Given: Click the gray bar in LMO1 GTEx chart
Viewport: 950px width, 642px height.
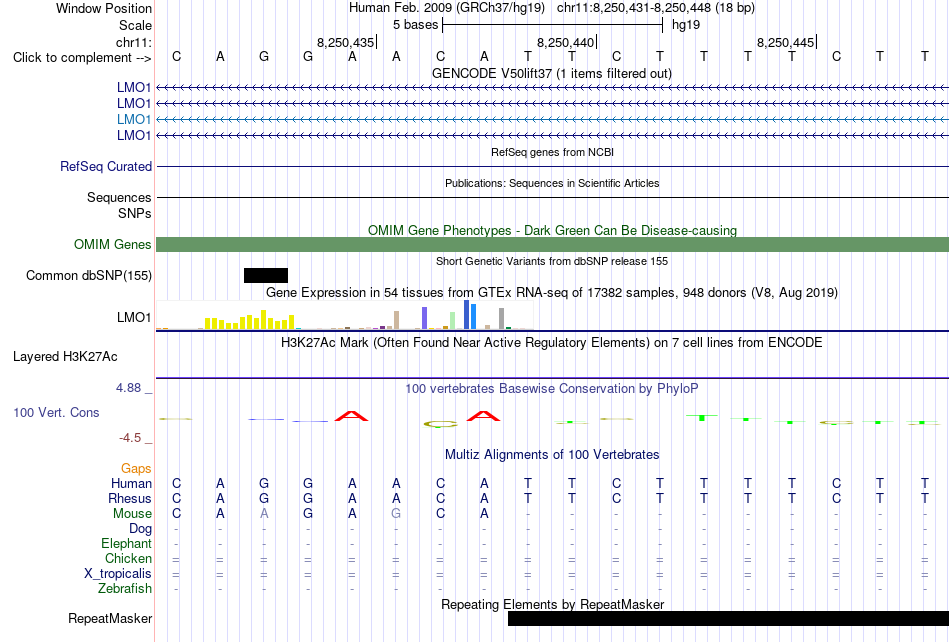Looking at the screenshot, I should click(x=501, y=319).
